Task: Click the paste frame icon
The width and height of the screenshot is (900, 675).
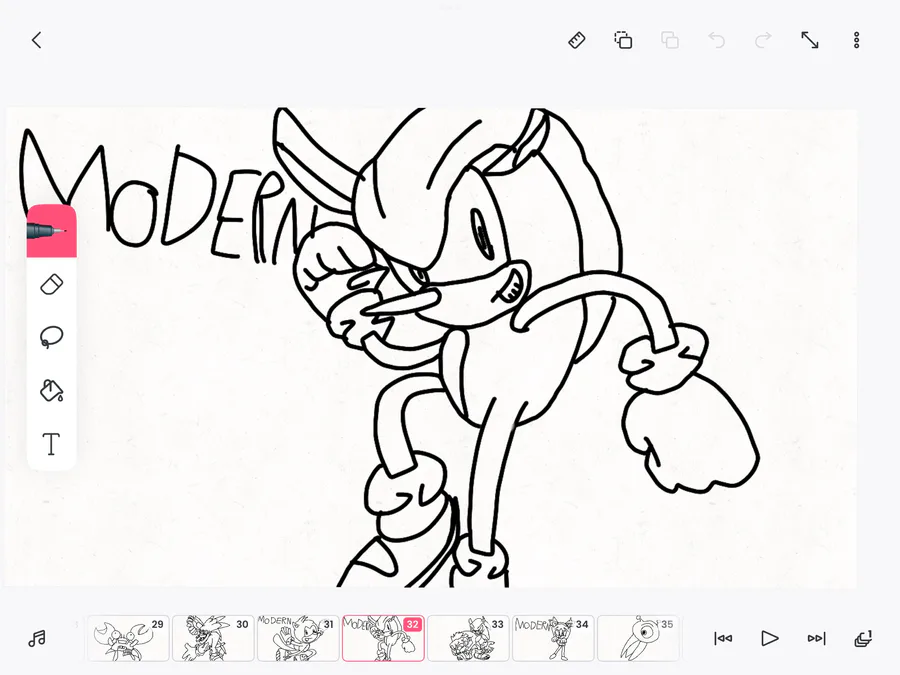Action: coord(670,40)
